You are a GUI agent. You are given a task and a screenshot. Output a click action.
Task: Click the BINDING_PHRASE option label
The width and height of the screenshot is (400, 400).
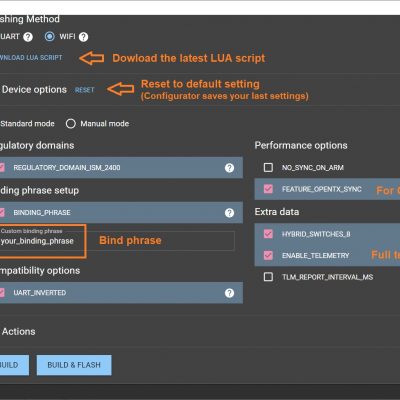(x=42, y=213)
